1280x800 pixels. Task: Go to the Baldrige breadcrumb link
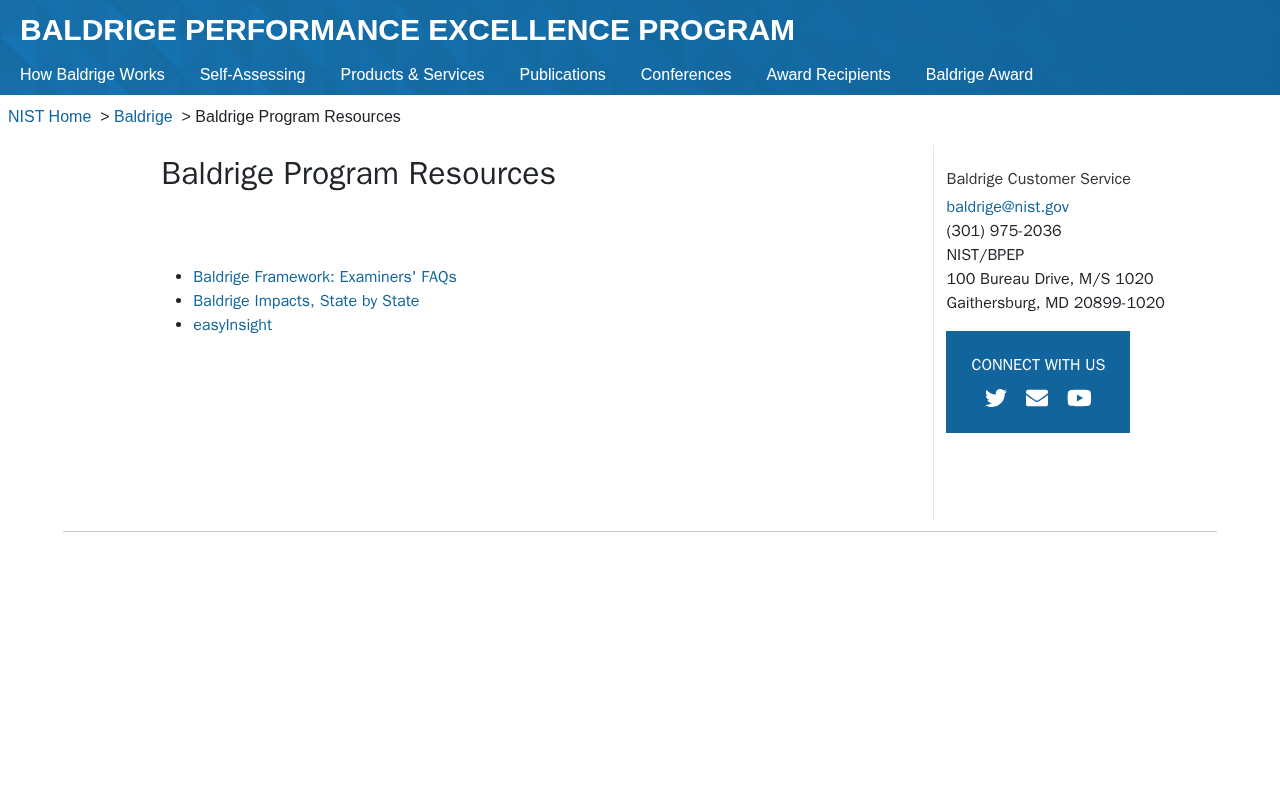tap(143, 117)
